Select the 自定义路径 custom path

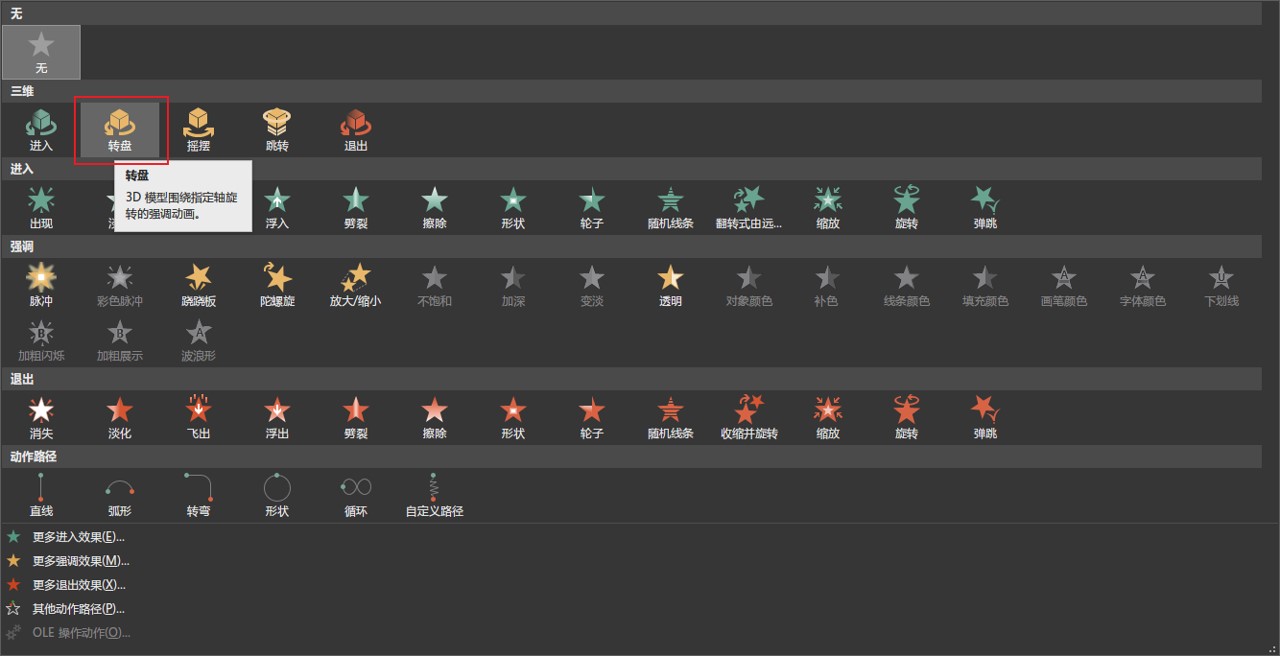click(434, 494)
